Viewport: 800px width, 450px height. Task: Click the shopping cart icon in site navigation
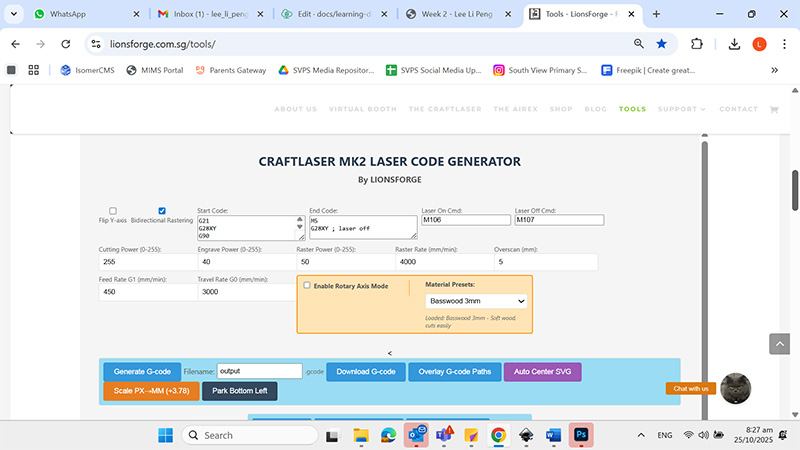pos(773,109)
